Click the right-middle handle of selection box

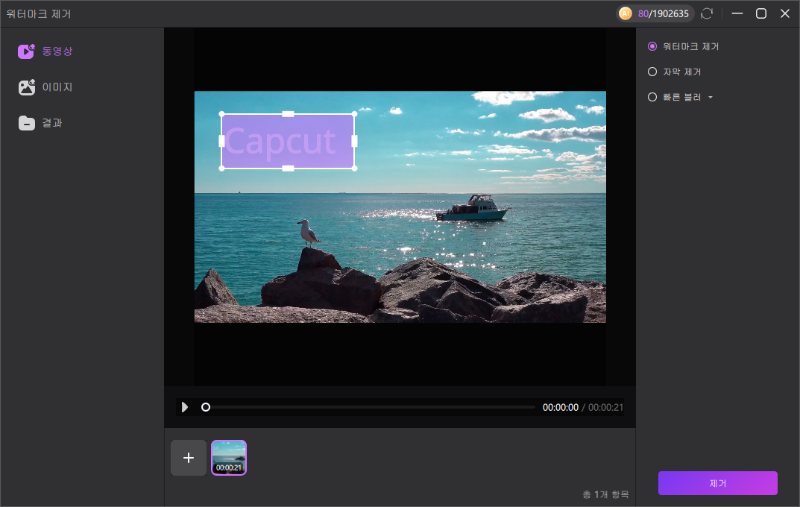pyautogui.click(x=355, y=141)
